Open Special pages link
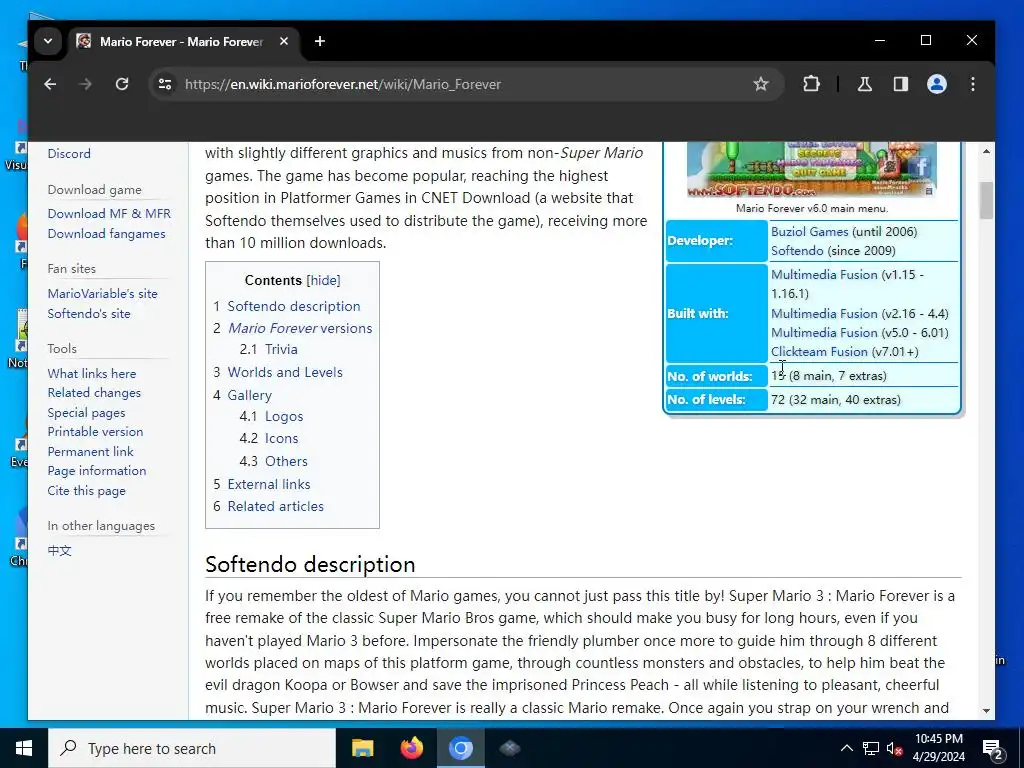The height and width of the screenshot is (768, 1024). 86,413
